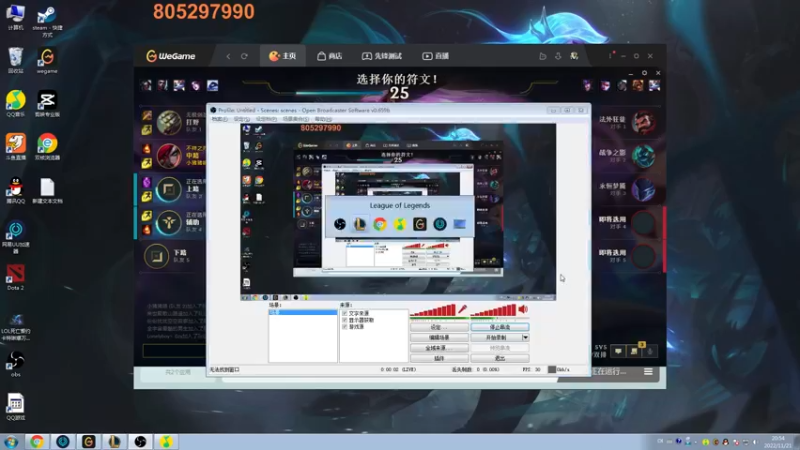Viewport: 800px width, 450px height.
Task: Select the 计算机 desktop icon
Action: click(x=15, y=17)
